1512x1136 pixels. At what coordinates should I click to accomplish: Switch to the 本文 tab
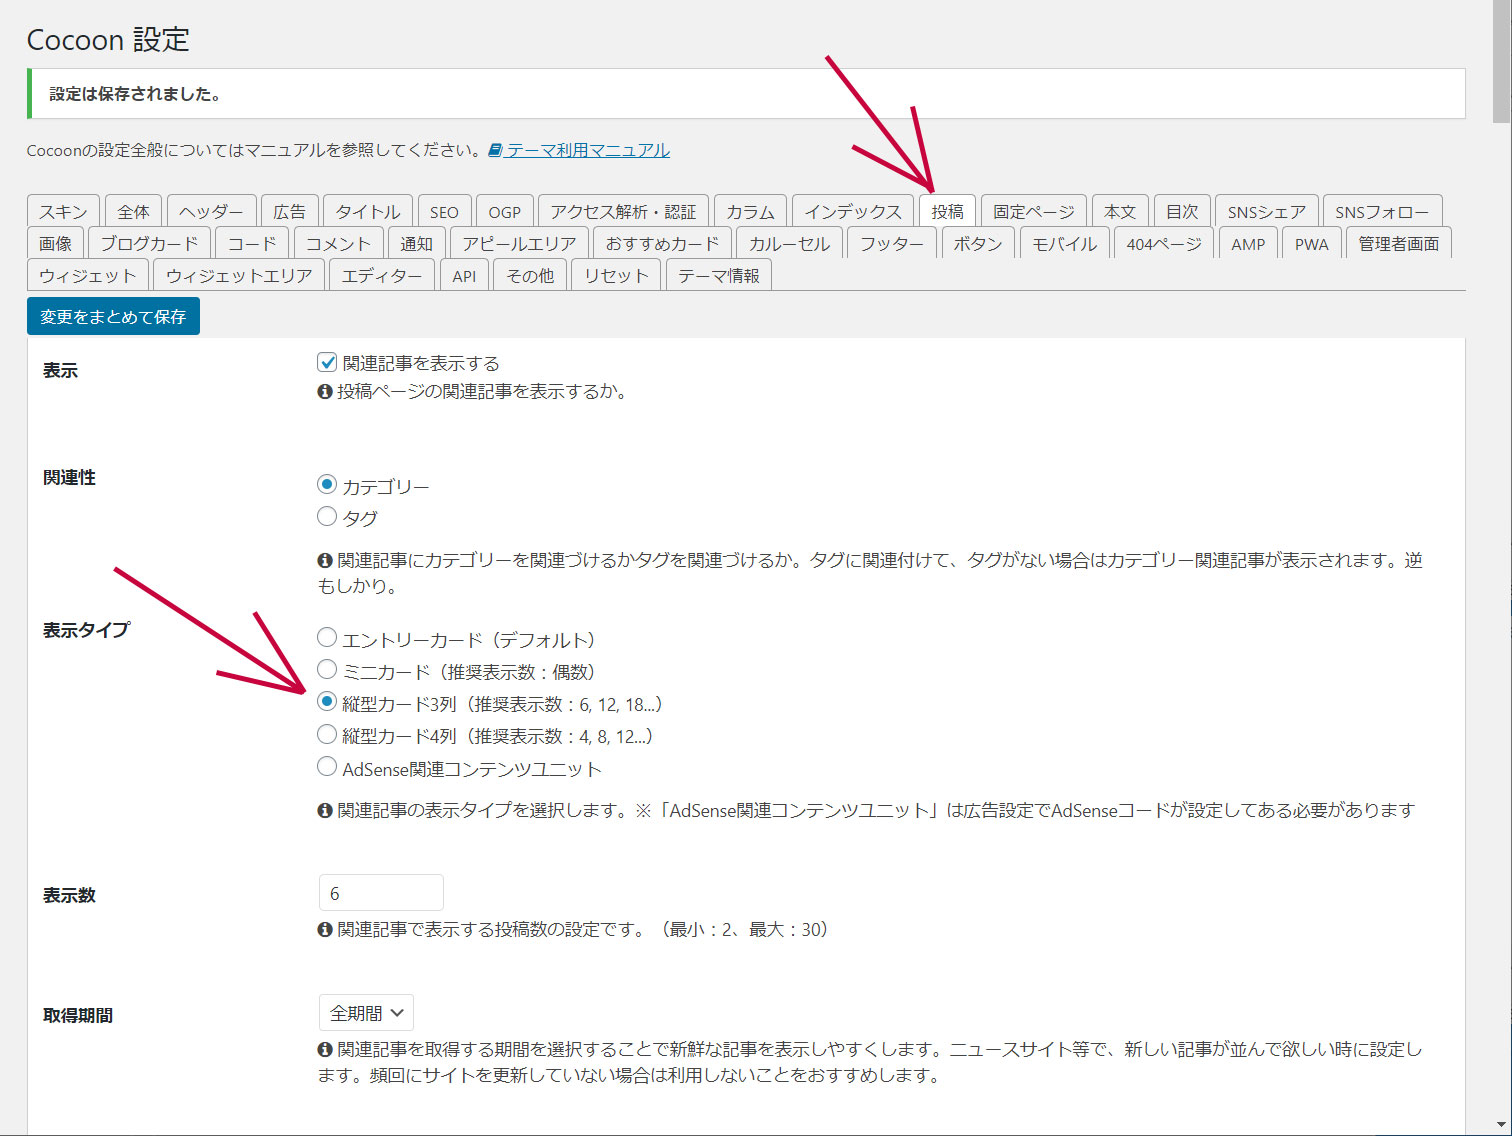click(1120, 211)
